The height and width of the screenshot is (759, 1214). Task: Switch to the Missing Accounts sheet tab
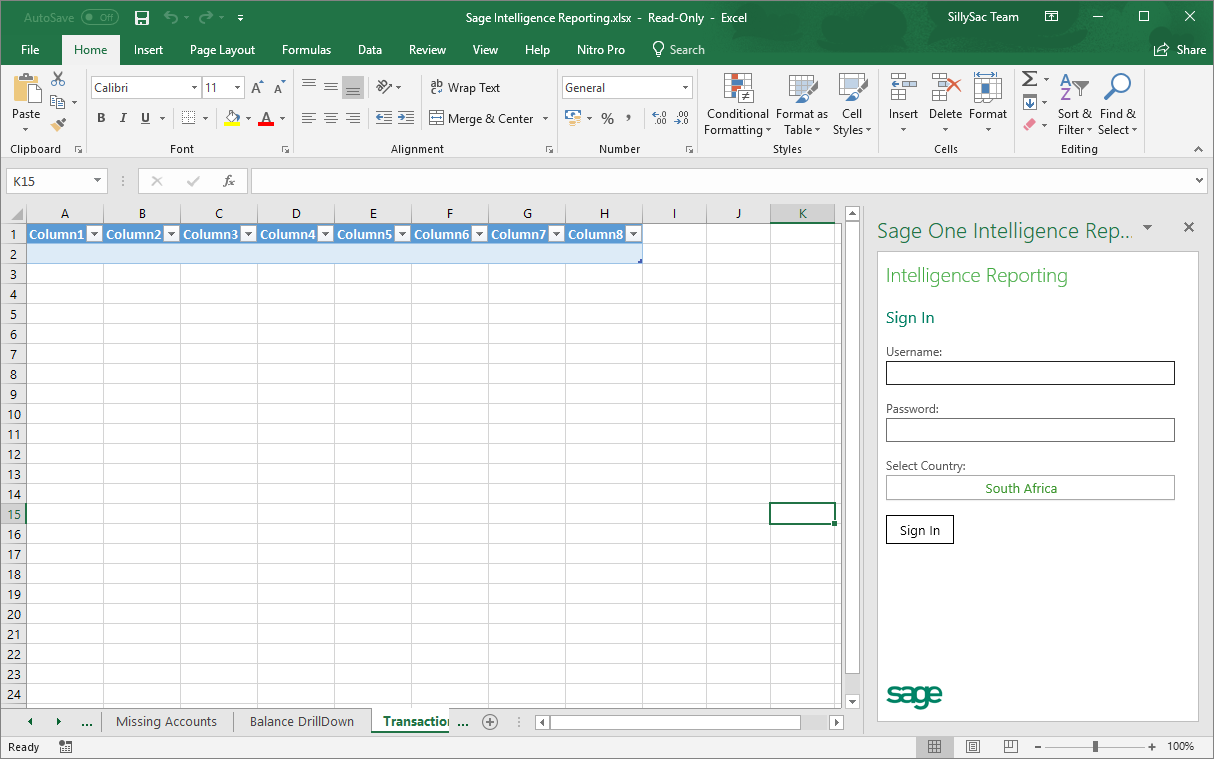[166, 721]
